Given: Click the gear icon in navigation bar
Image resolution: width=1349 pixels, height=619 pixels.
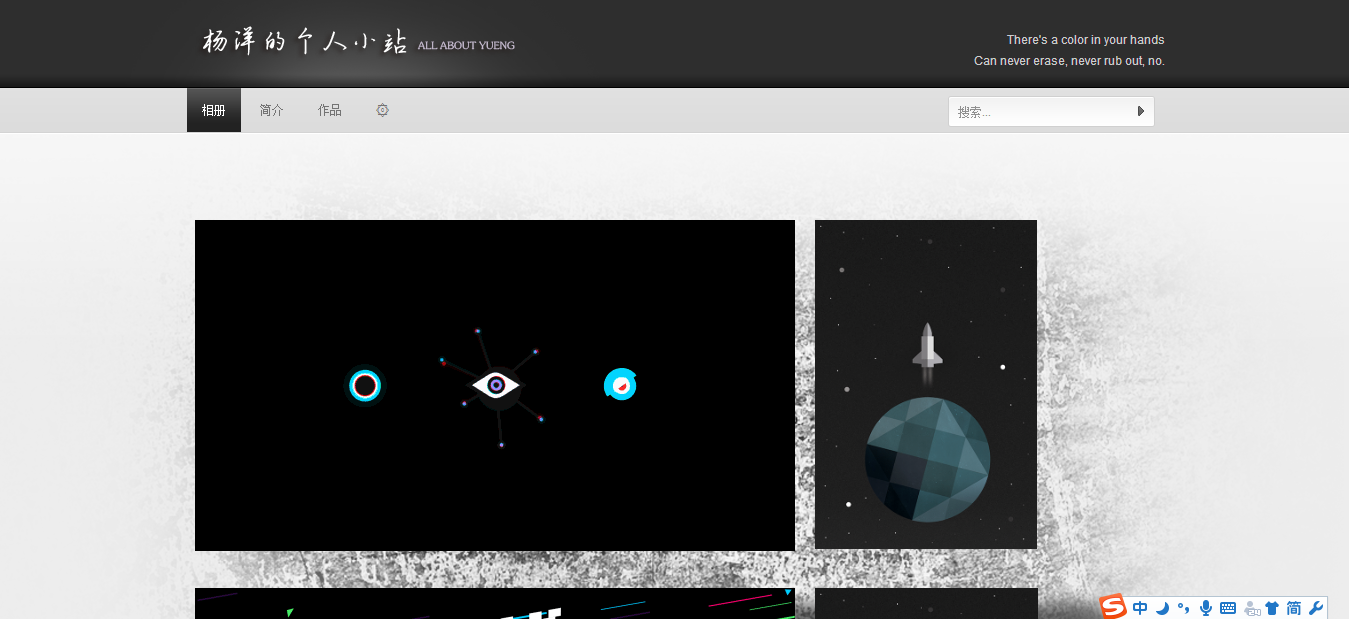Looking at the screenshot, I should coord(382,110).
